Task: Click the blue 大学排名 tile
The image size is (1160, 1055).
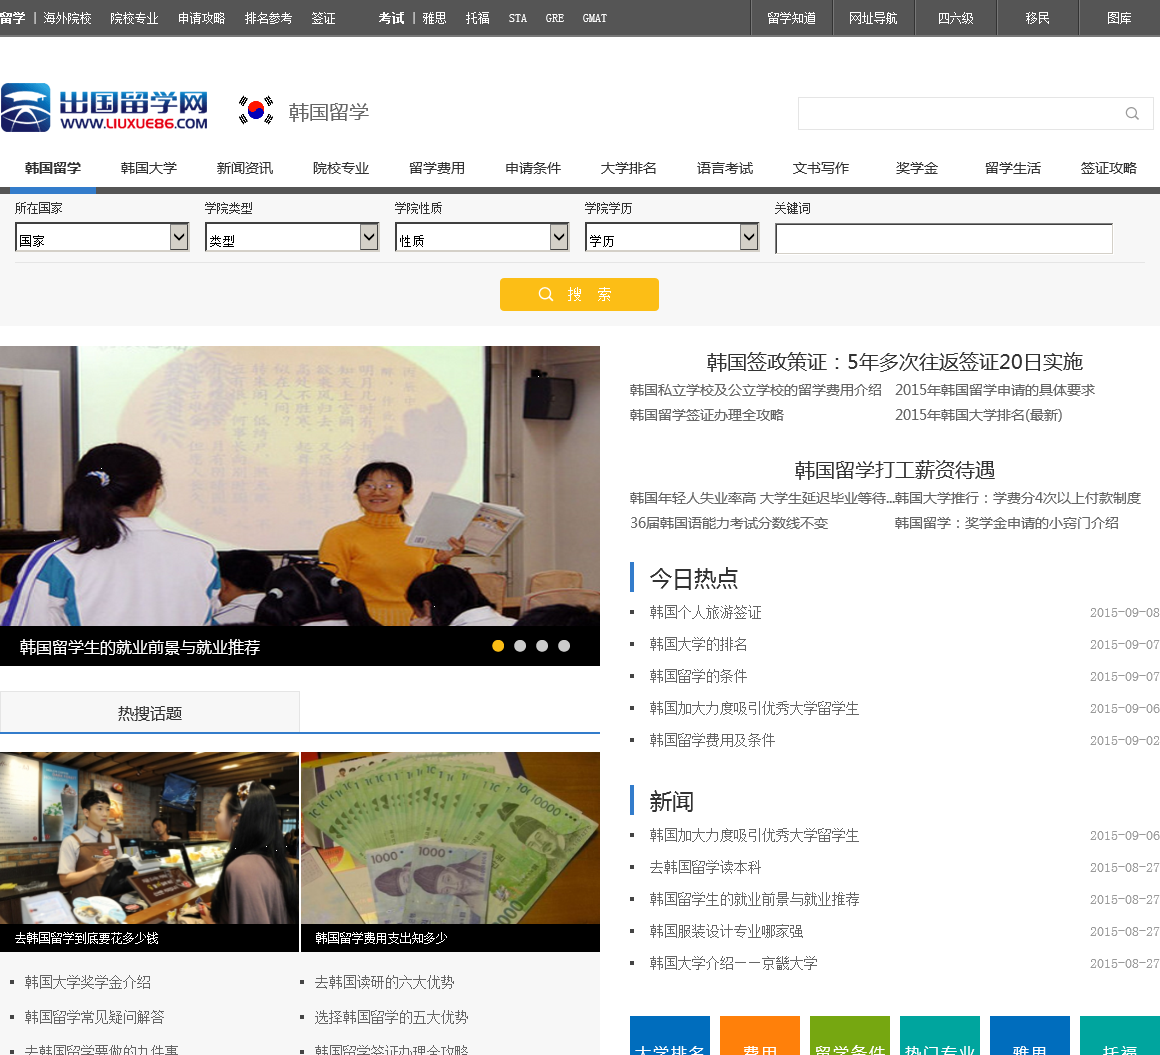Action: [670, 1036]
